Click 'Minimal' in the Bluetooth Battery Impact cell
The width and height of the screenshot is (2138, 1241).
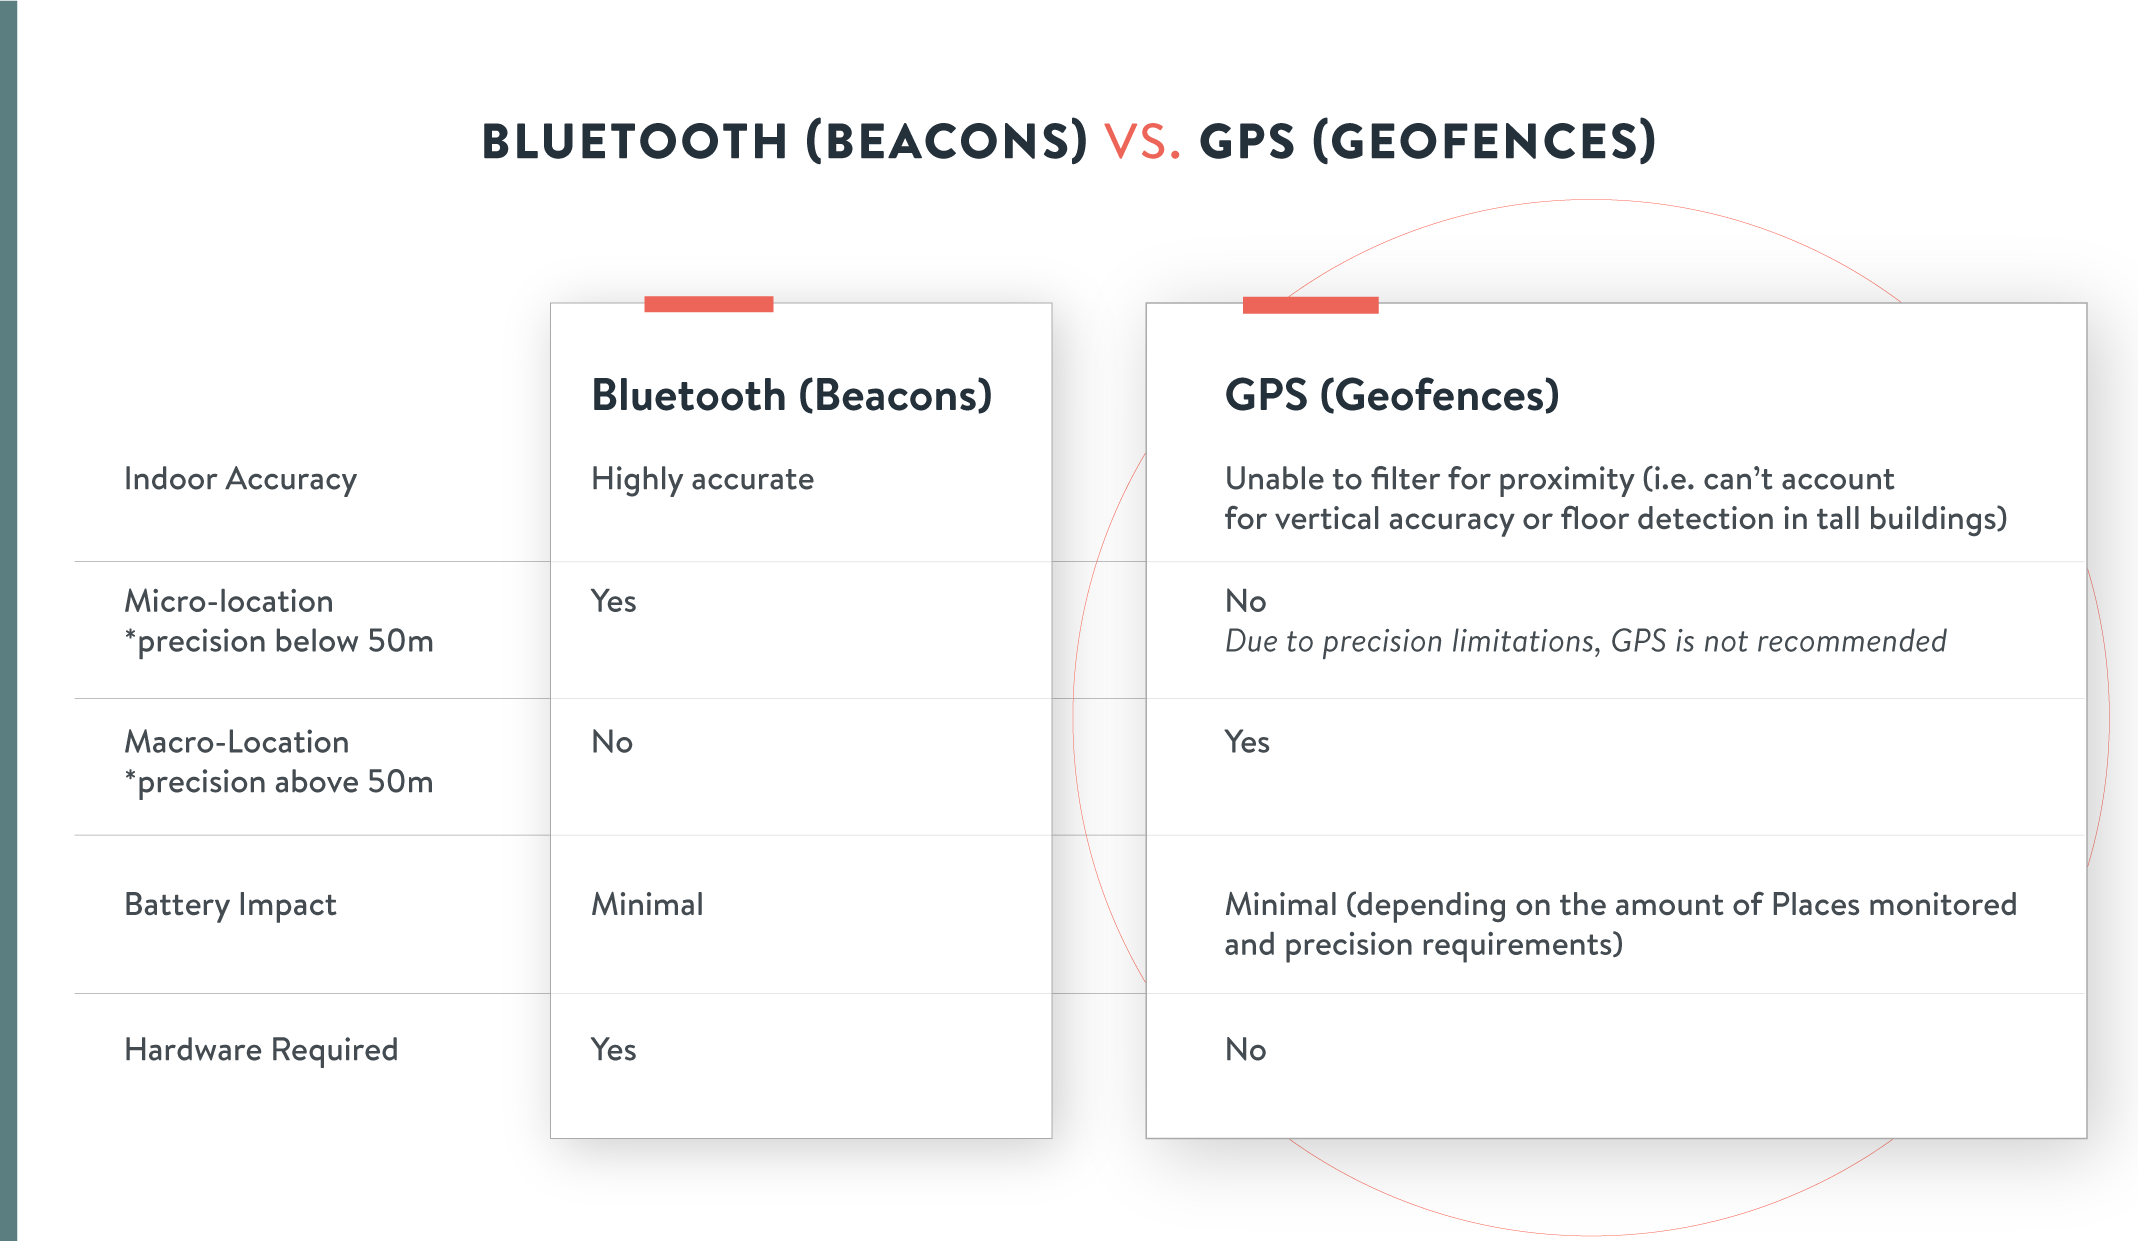pos(647,905)
